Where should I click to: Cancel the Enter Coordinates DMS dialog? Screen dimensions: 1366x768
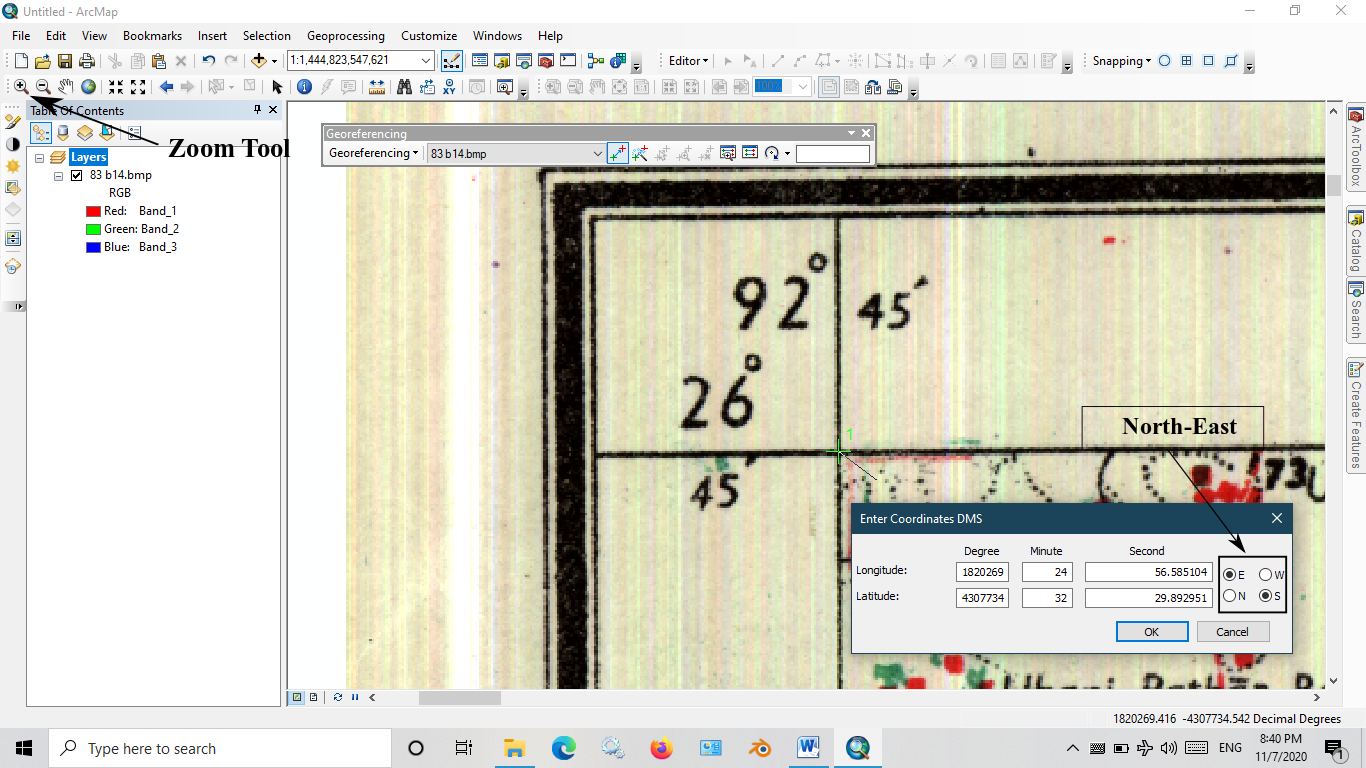pos(1233,631)
